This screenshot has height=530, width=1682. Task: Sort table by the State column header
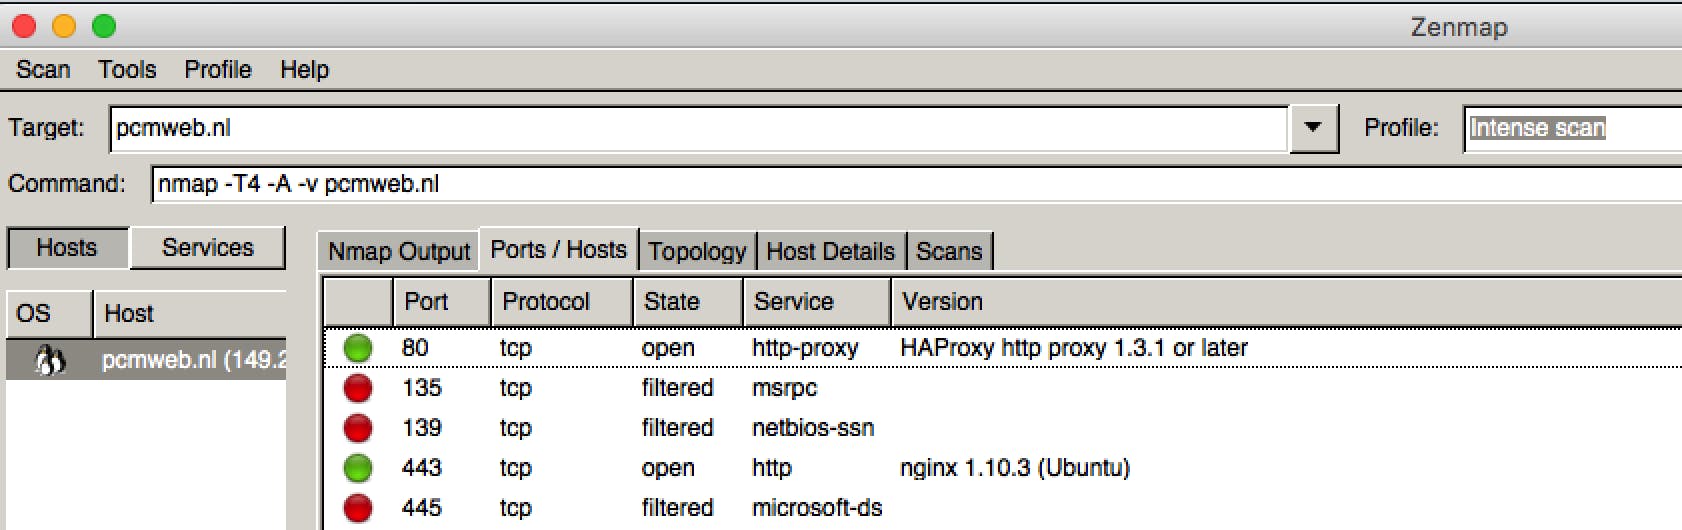[688, 301]
